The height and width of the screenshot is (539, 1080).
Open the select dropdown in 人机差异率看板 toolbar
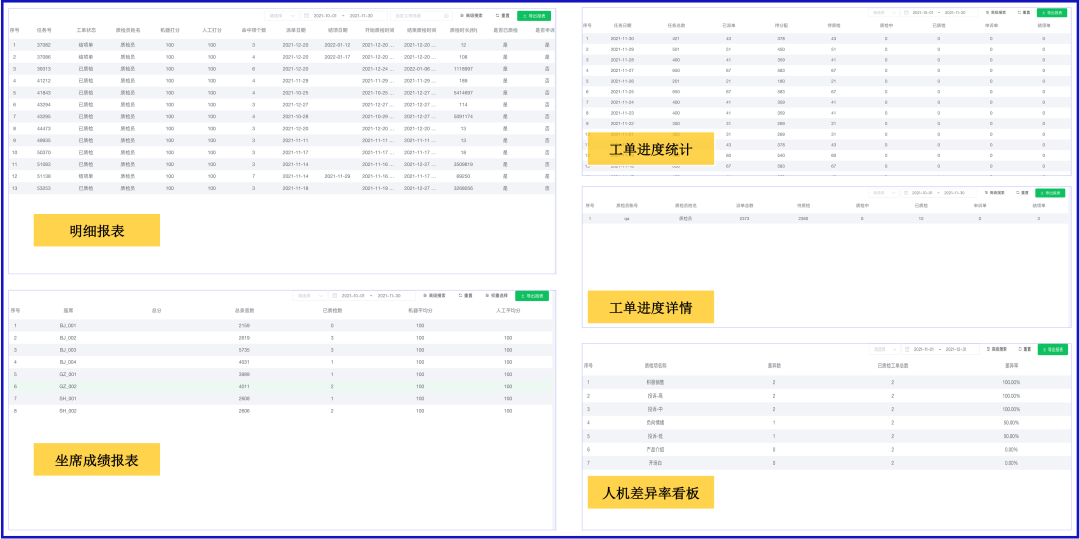pyautogui.click(x=884, y=349)
